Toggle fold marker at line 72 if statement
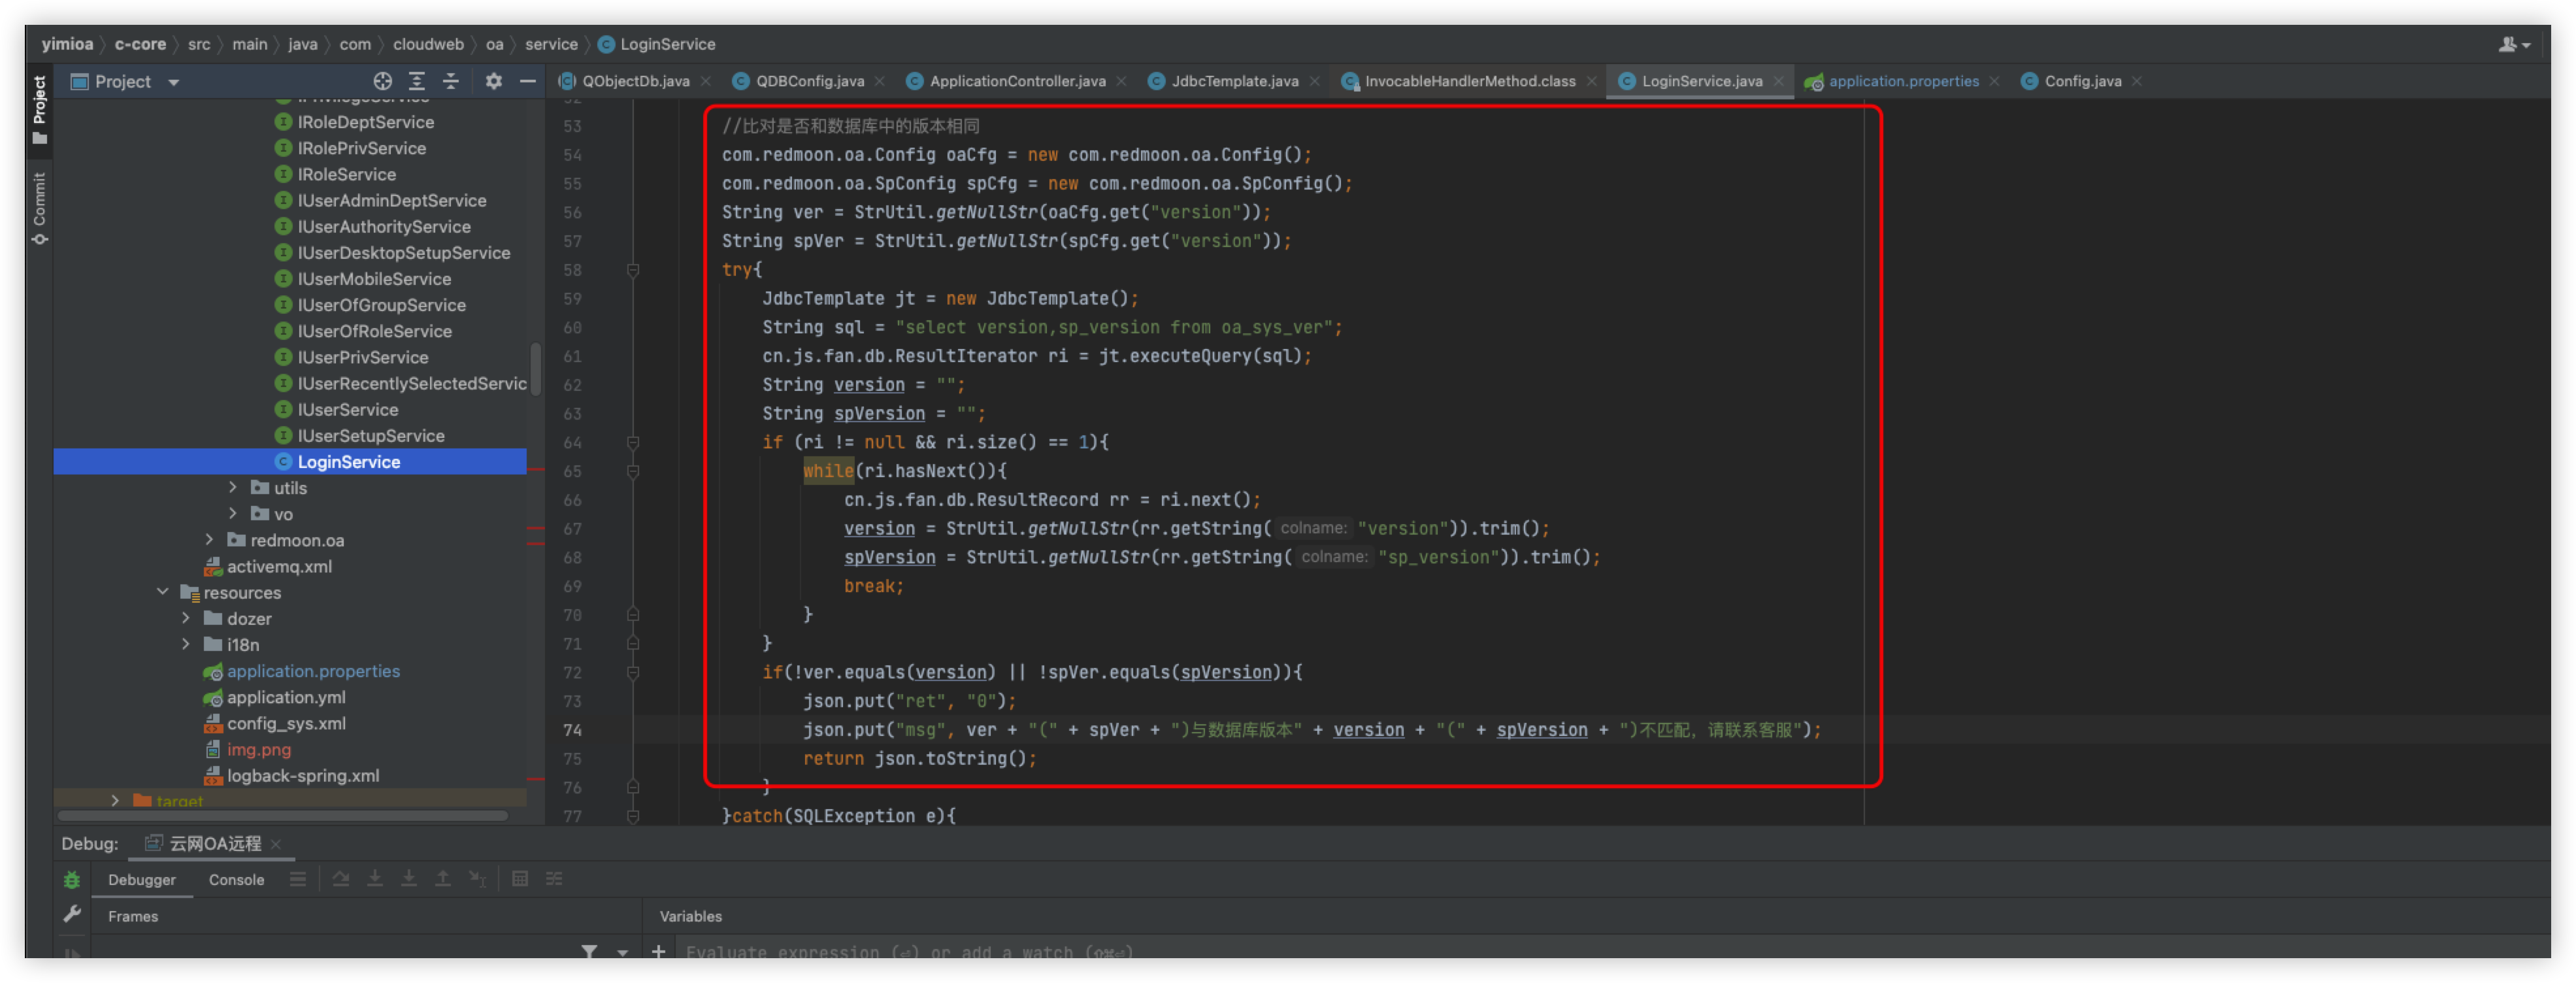 point(633,672)
